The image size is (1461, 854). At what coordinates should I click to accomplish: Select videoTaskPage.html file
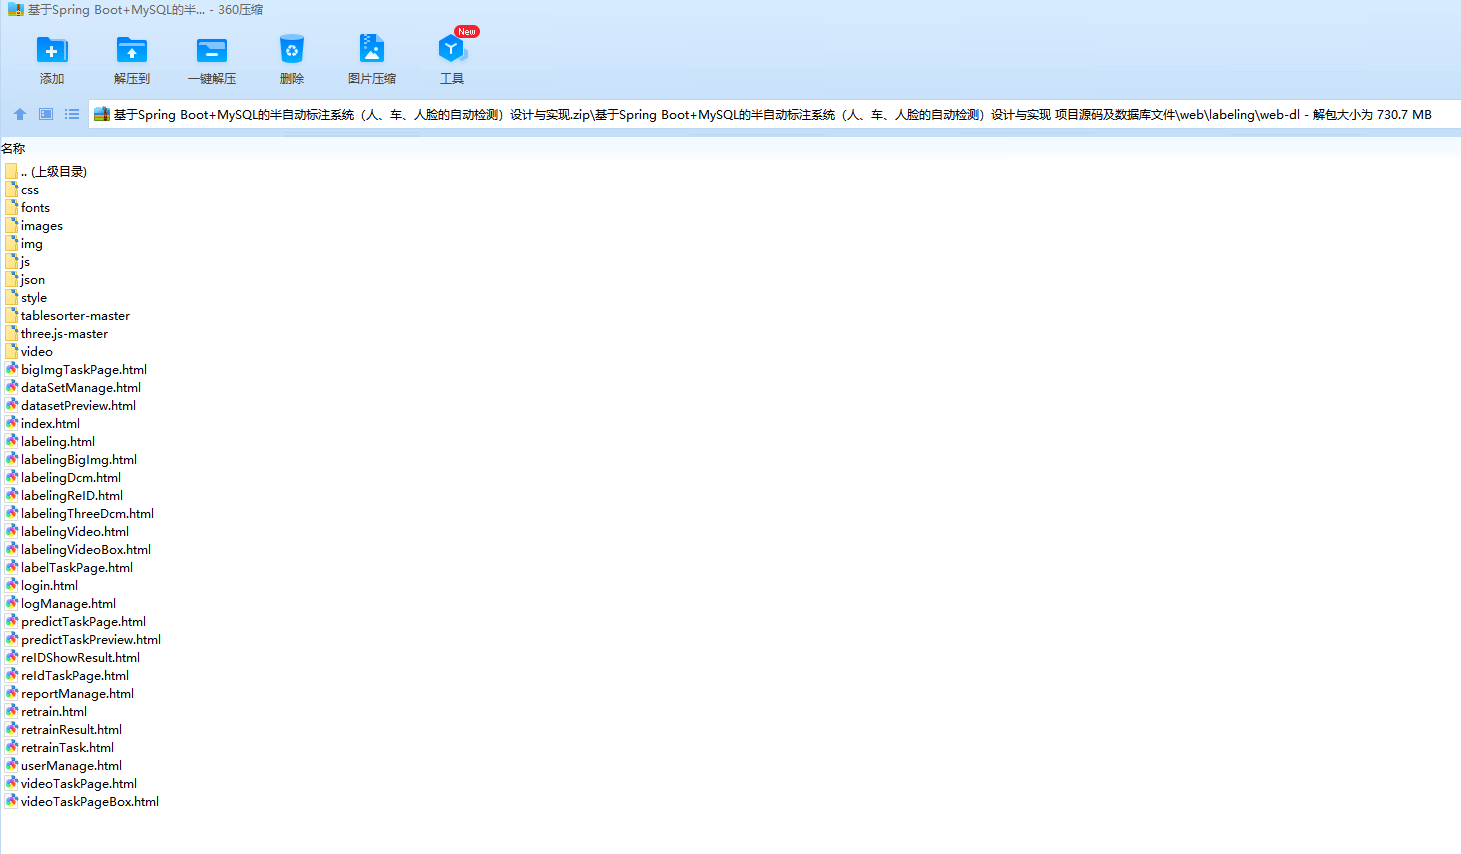(x=71, y=783)
